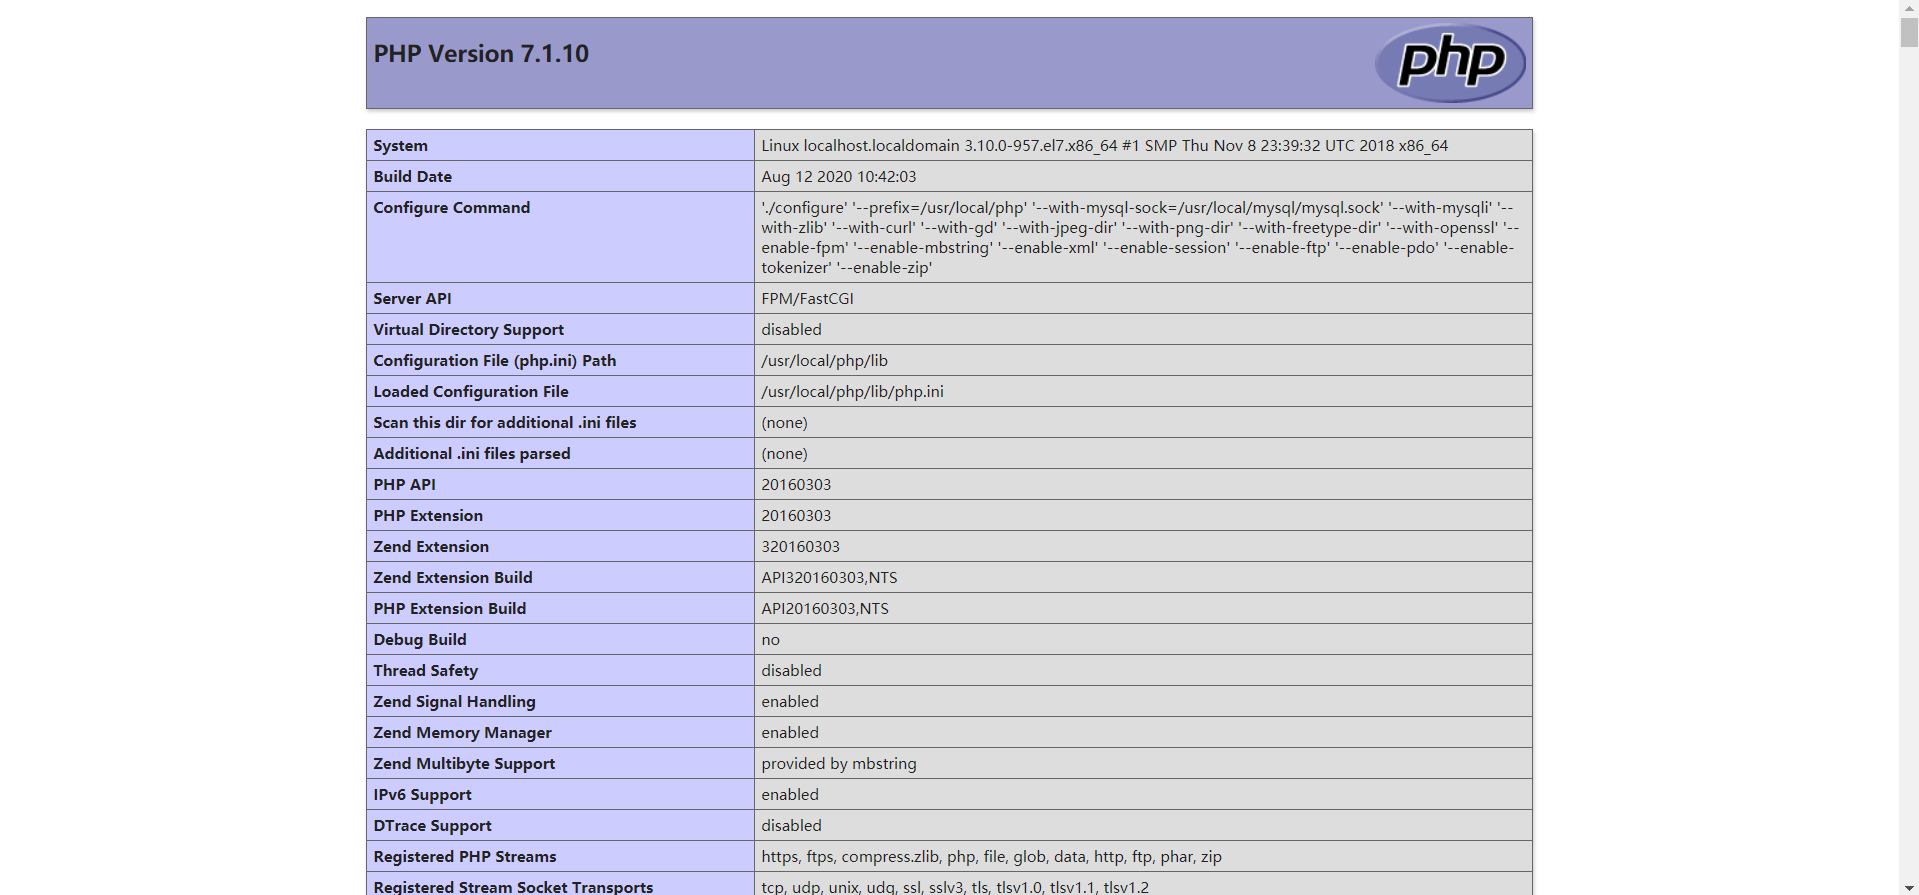The image size is (1919, 895).
Task: Click the "Server API" label
Action: point(412,299)
